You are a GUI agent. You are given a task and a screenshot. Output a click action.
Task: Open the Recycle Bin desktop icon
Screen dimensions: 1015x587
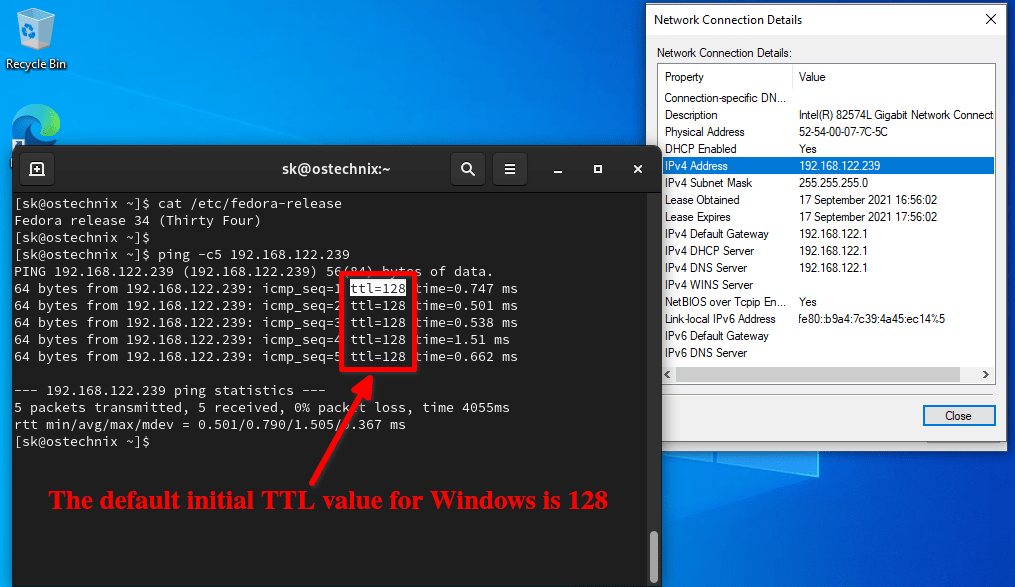click(36, 39)
